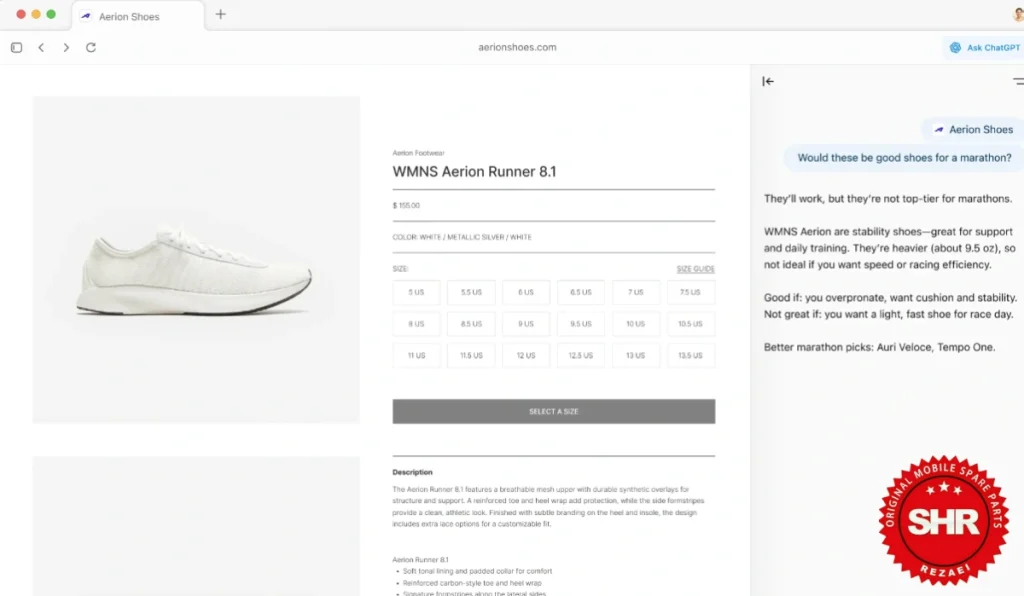1024x596 pixels.
Task: Choose size 9.5 US
Action: click(x=581, y=324)
